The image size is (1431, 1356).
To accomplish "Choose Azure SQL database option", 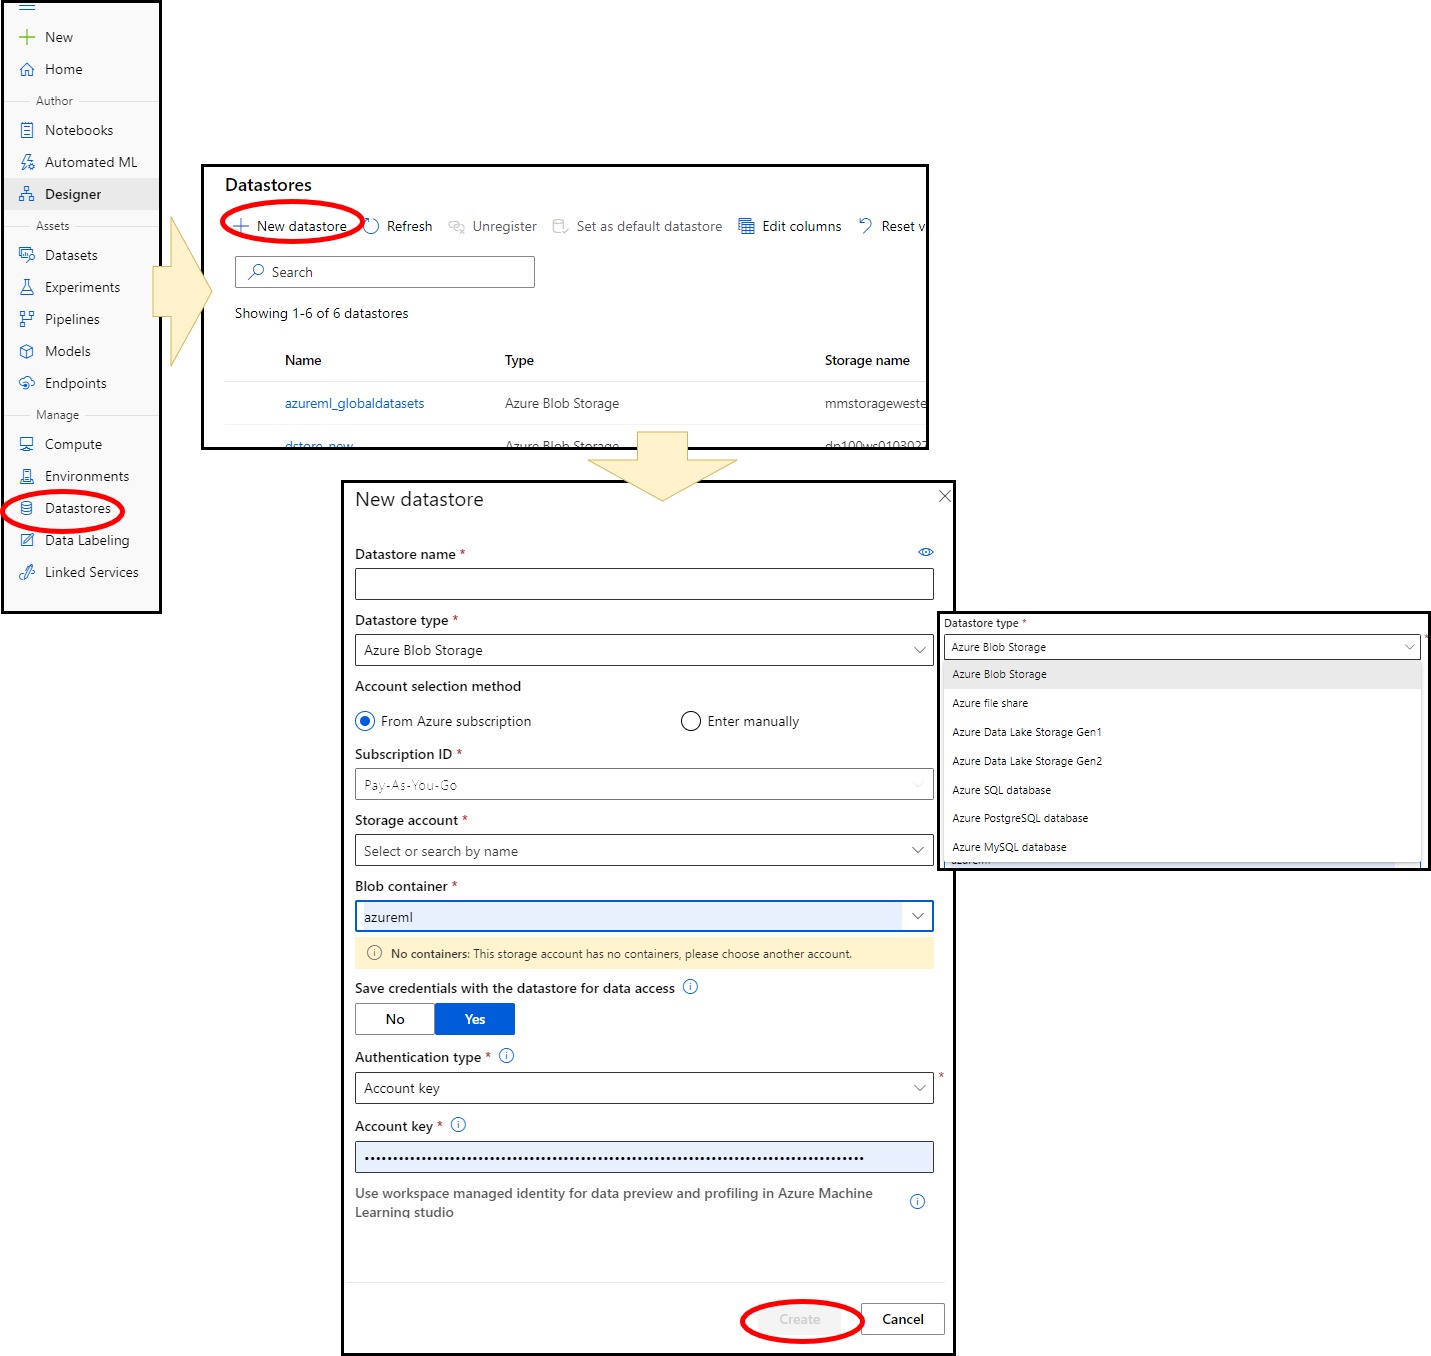I will [1182, 790].
